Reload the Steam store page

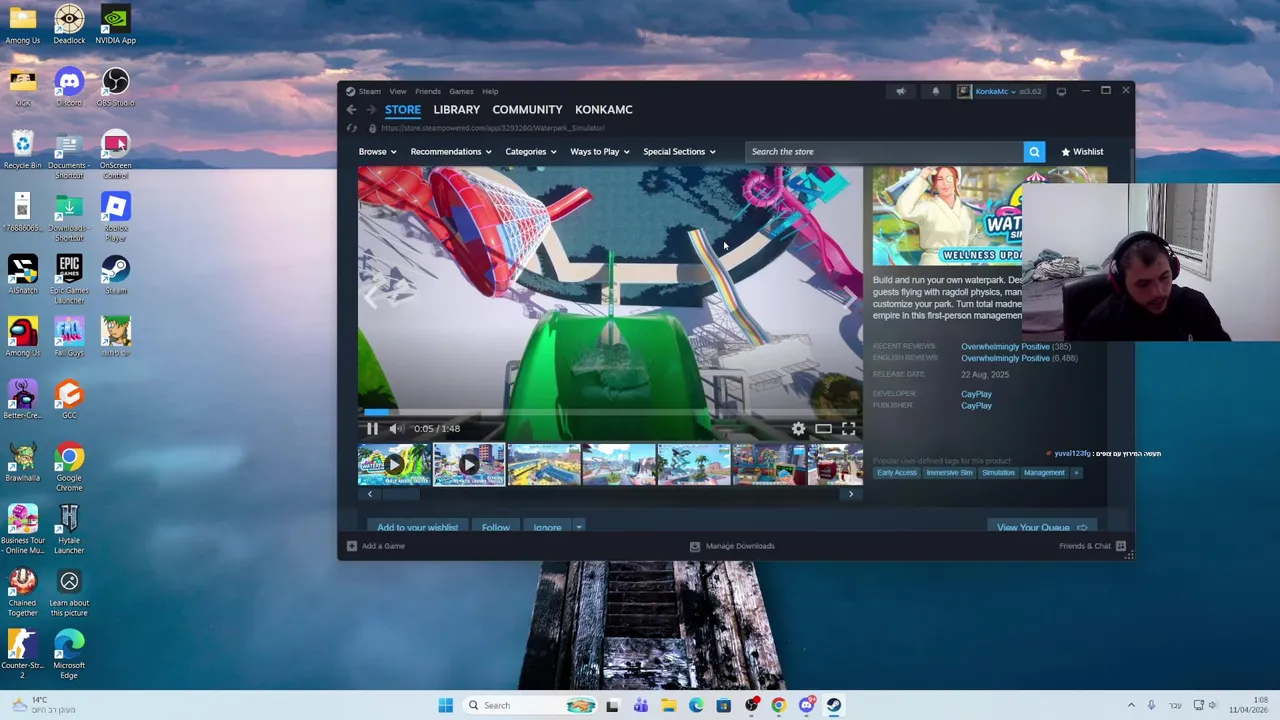point(352,128)
